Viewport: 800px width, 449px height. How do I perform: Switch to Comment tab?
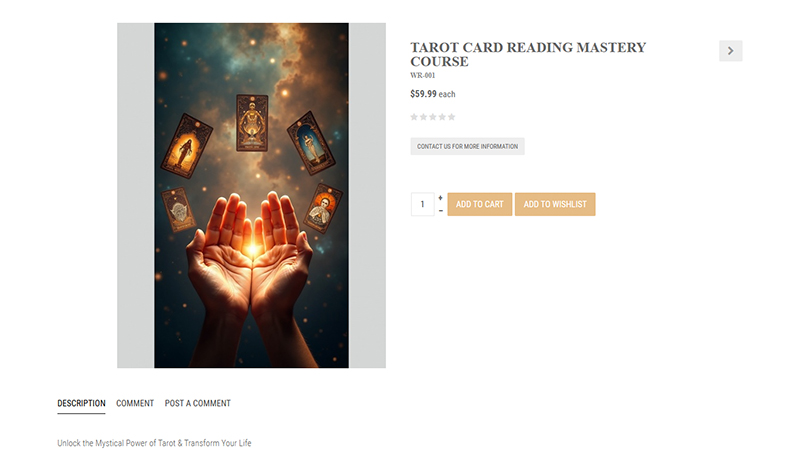click(135, 403)
